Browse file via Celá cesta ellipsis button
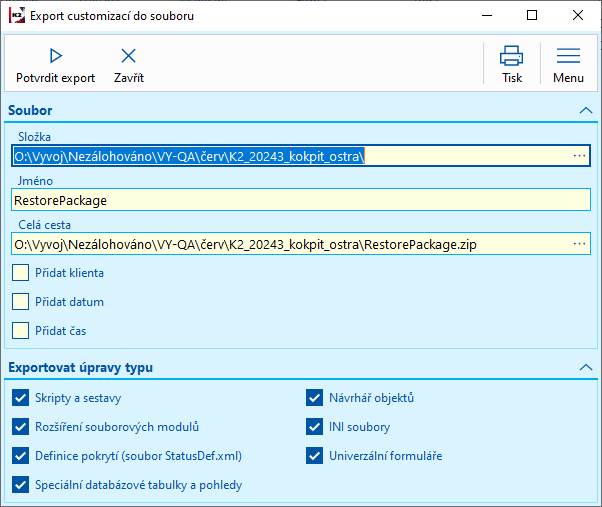 [579, 244]
